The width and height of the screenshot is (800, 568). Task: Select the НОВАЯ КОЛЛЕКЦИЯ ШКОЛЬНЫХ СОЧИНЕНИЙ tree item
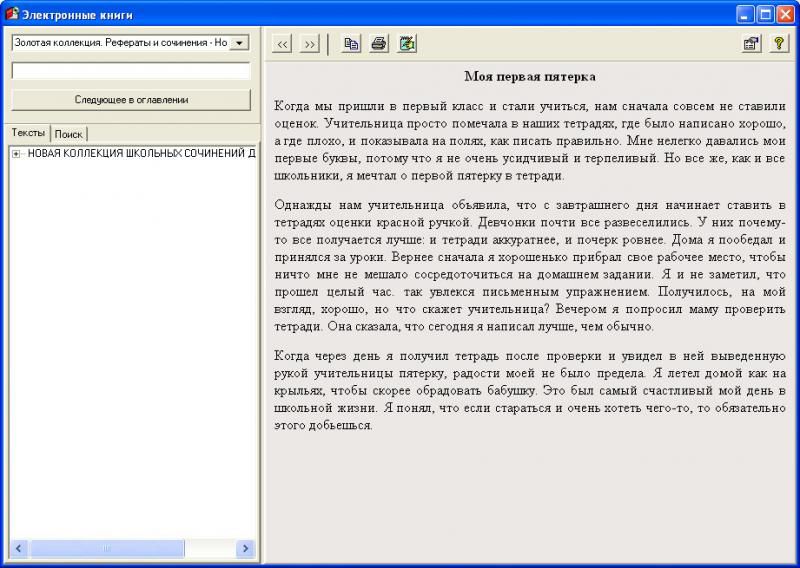[140, 153]
